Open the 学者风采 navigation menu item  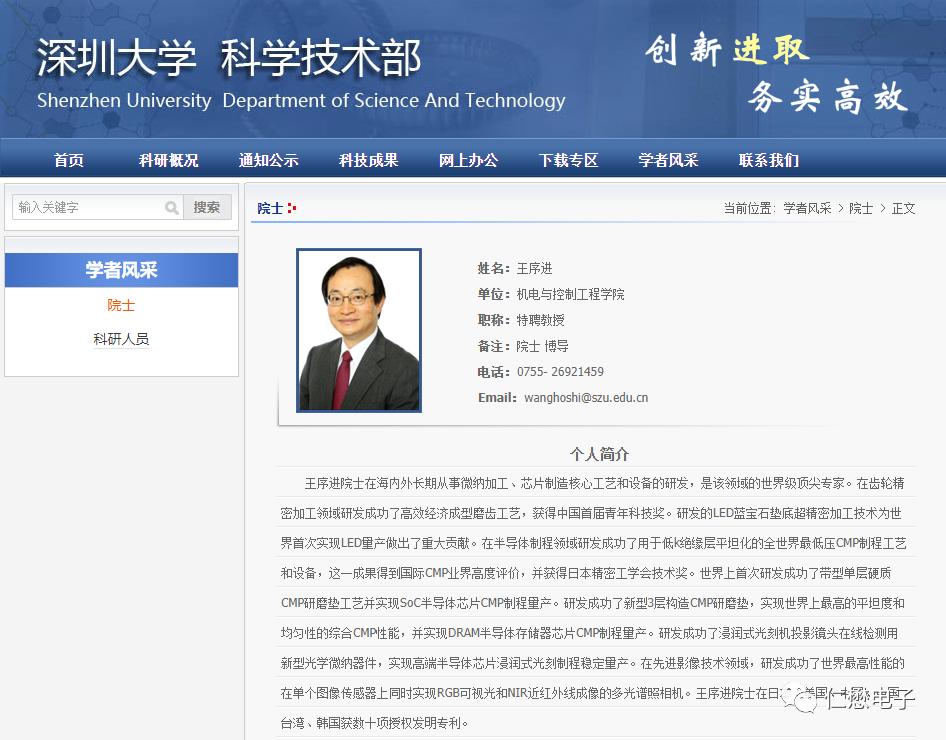668,160
